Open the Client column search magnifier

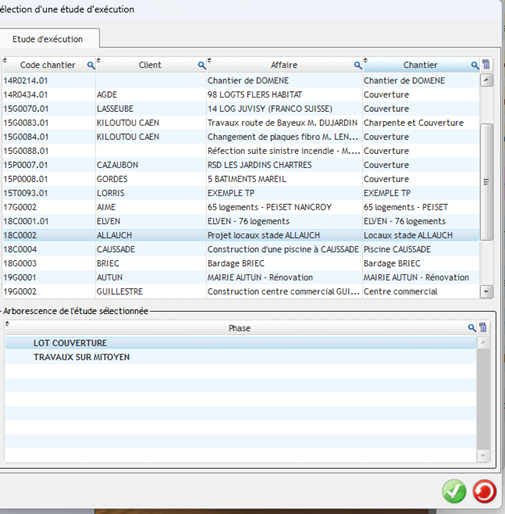pyautogui.click(x=202, y=65)
